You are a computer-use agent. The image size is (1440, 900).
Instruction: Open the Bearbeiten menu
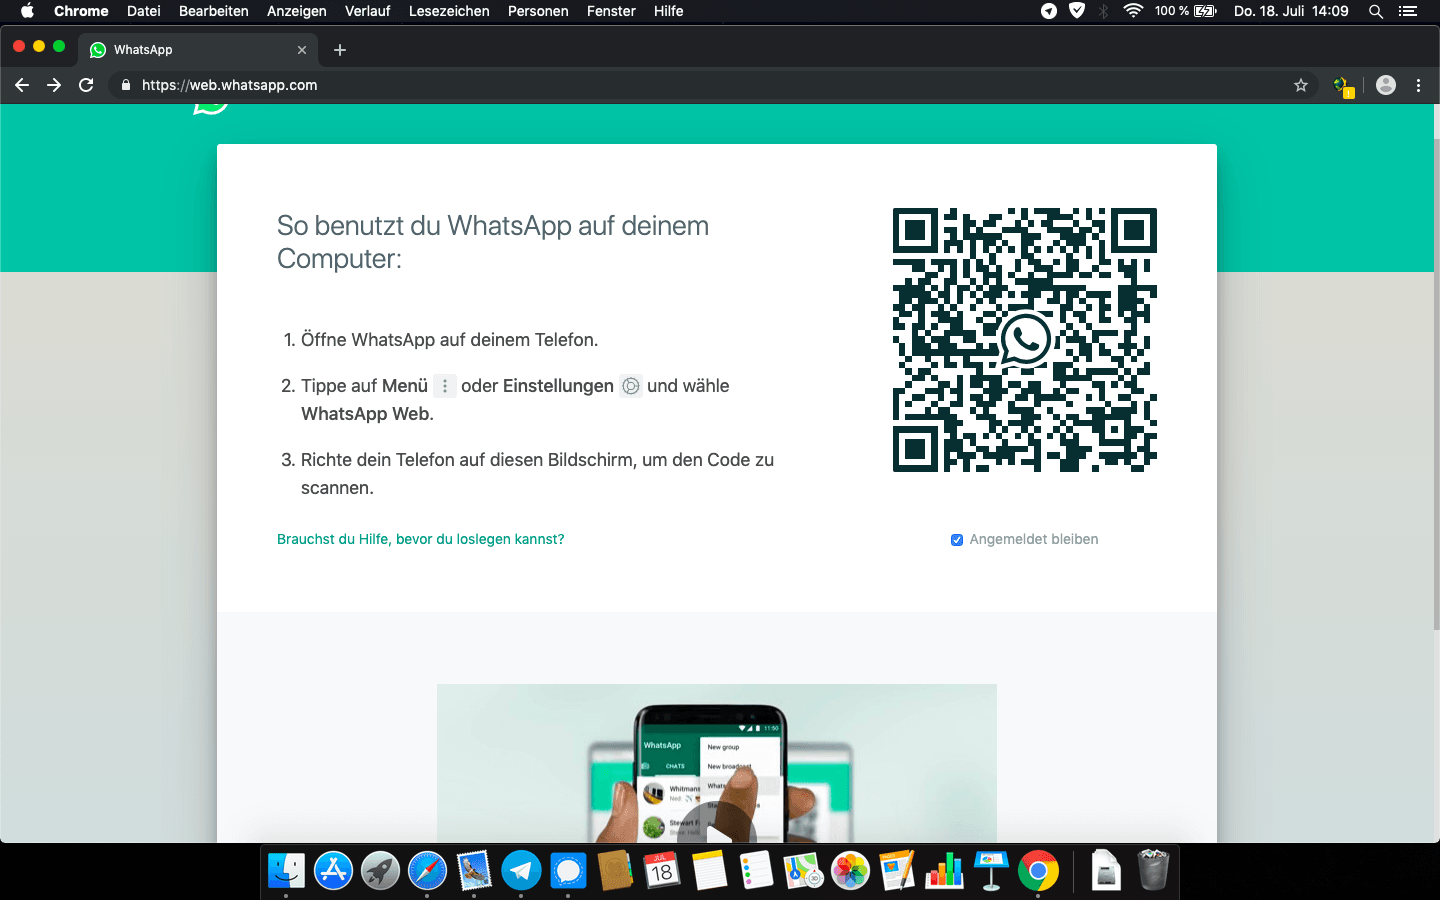214,11
